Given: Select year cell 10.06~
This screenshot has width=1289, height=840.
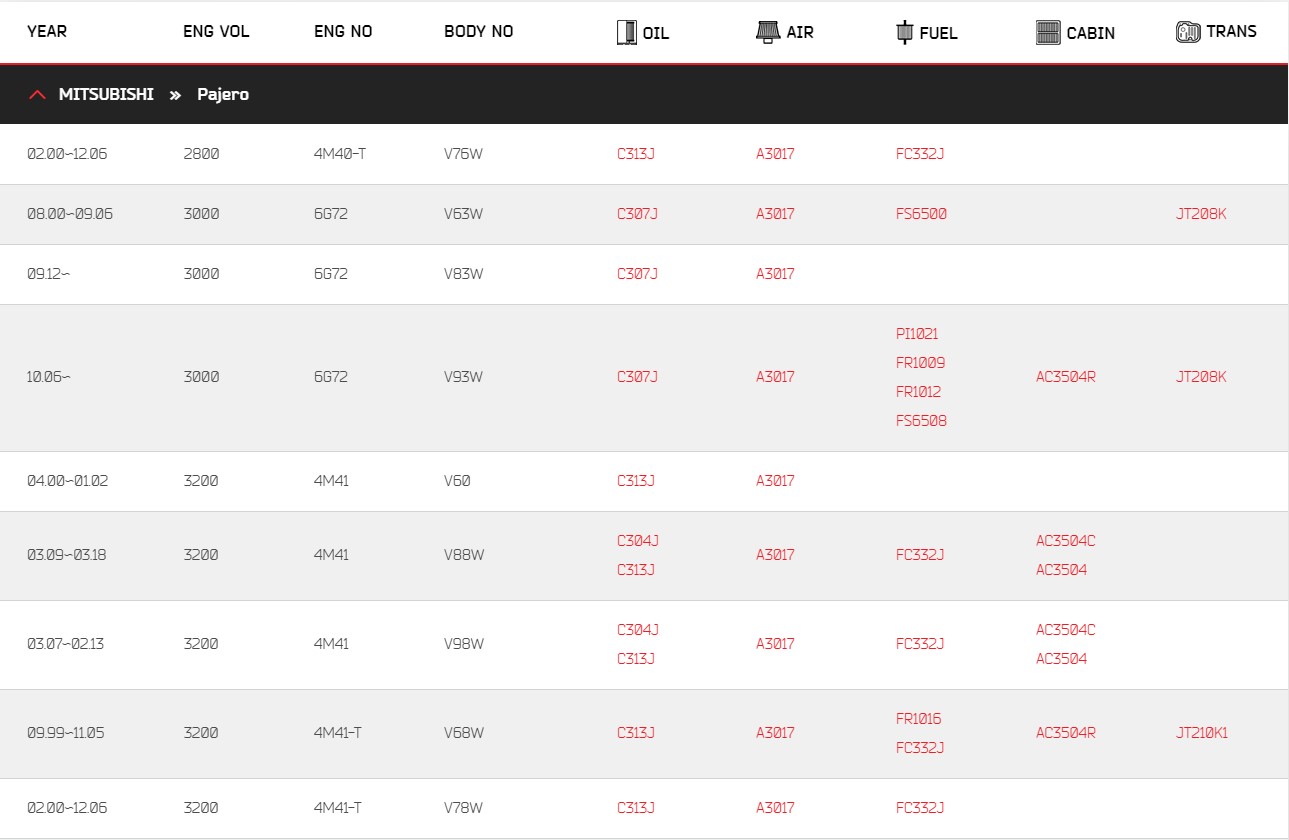Looking at the screenshot, I should (x=49, y=377).
